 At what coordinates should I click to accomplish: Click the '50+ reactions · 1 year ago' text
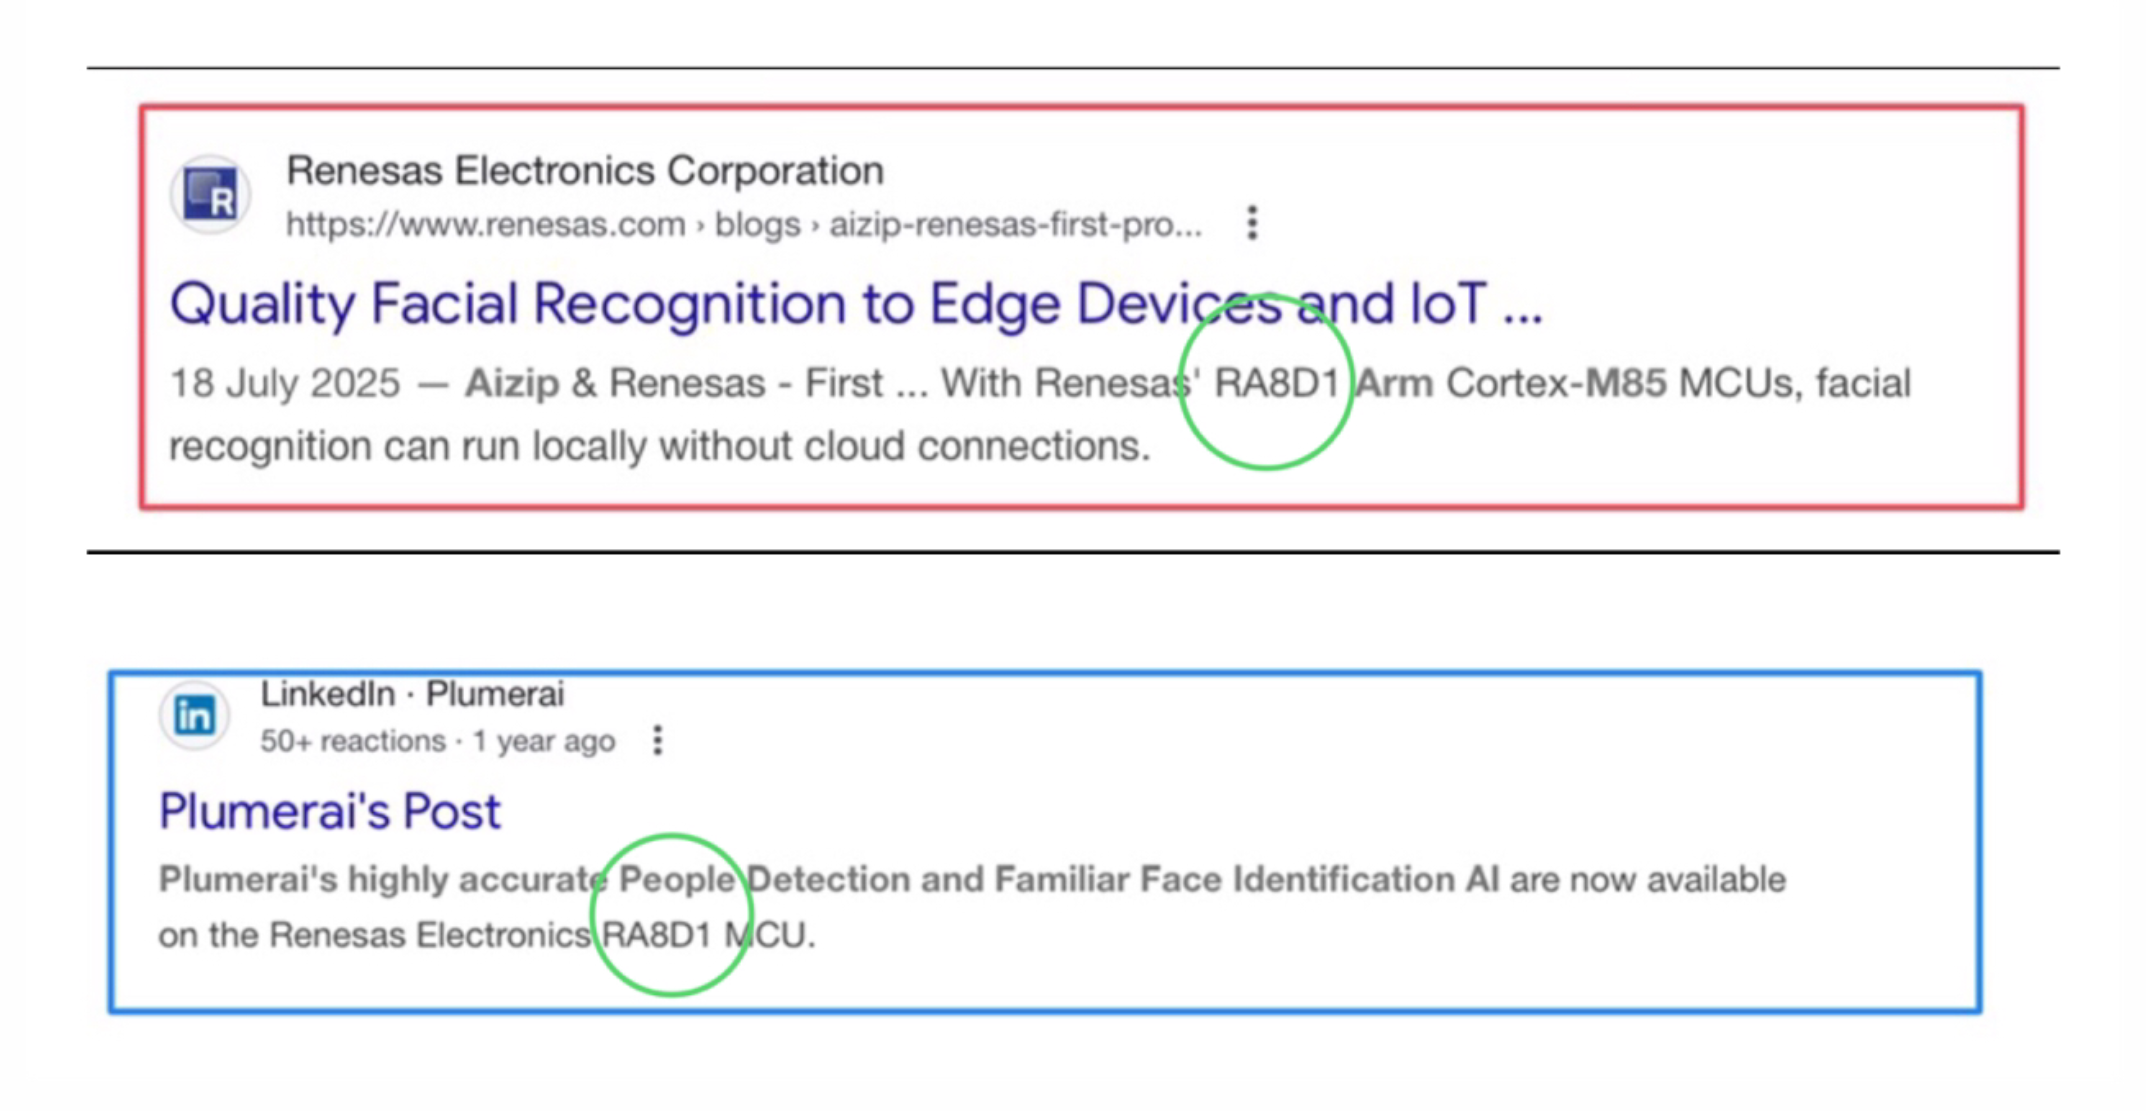(x=438, y=741)
